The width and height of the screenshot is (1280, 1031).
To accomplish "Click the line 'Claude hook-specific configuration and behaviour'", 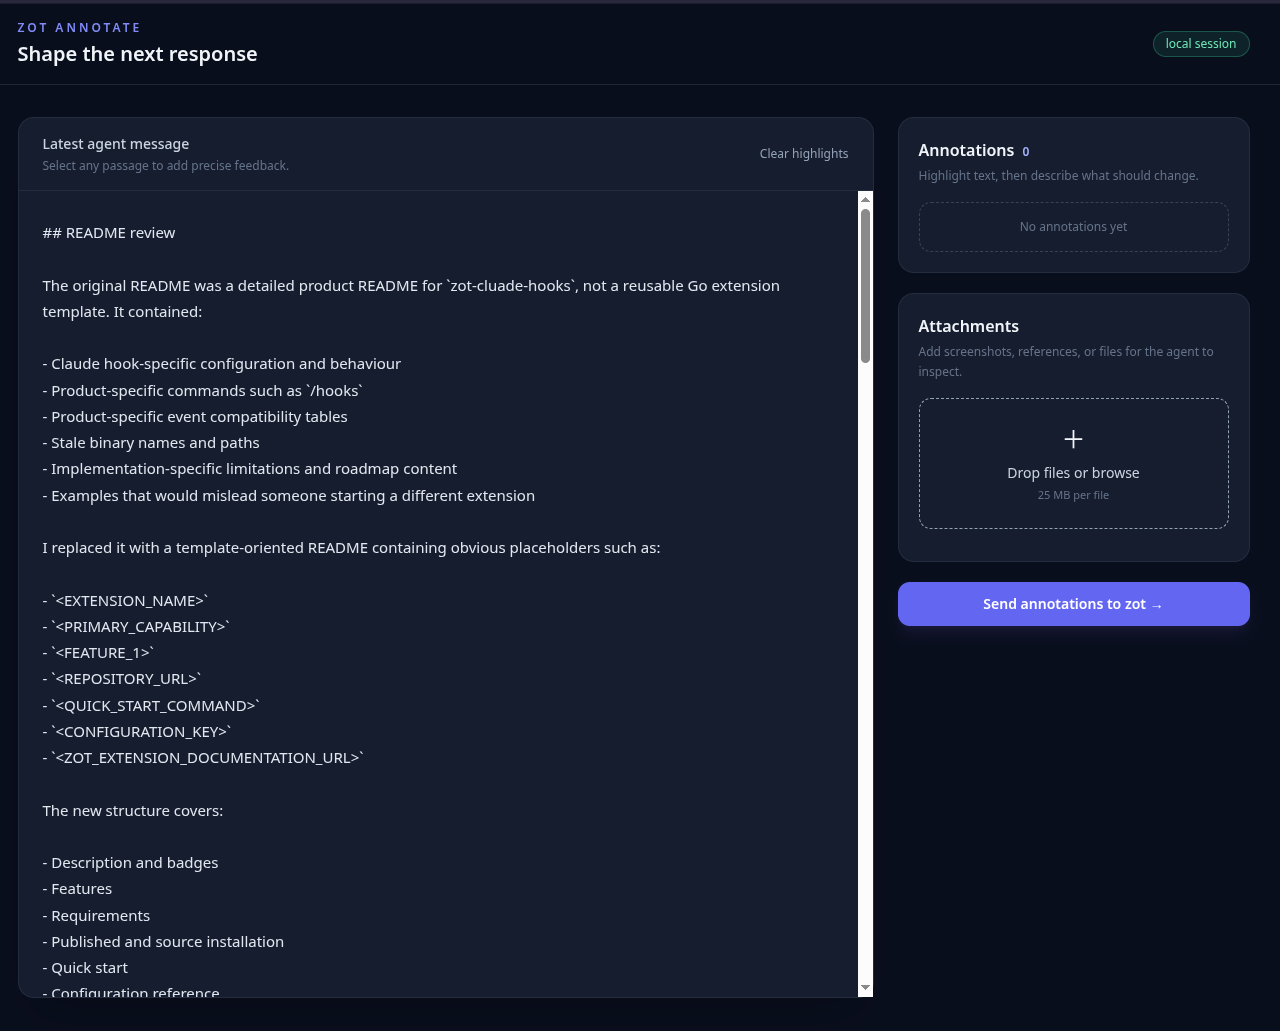I will pyautogui.click(x=222, y=364).
